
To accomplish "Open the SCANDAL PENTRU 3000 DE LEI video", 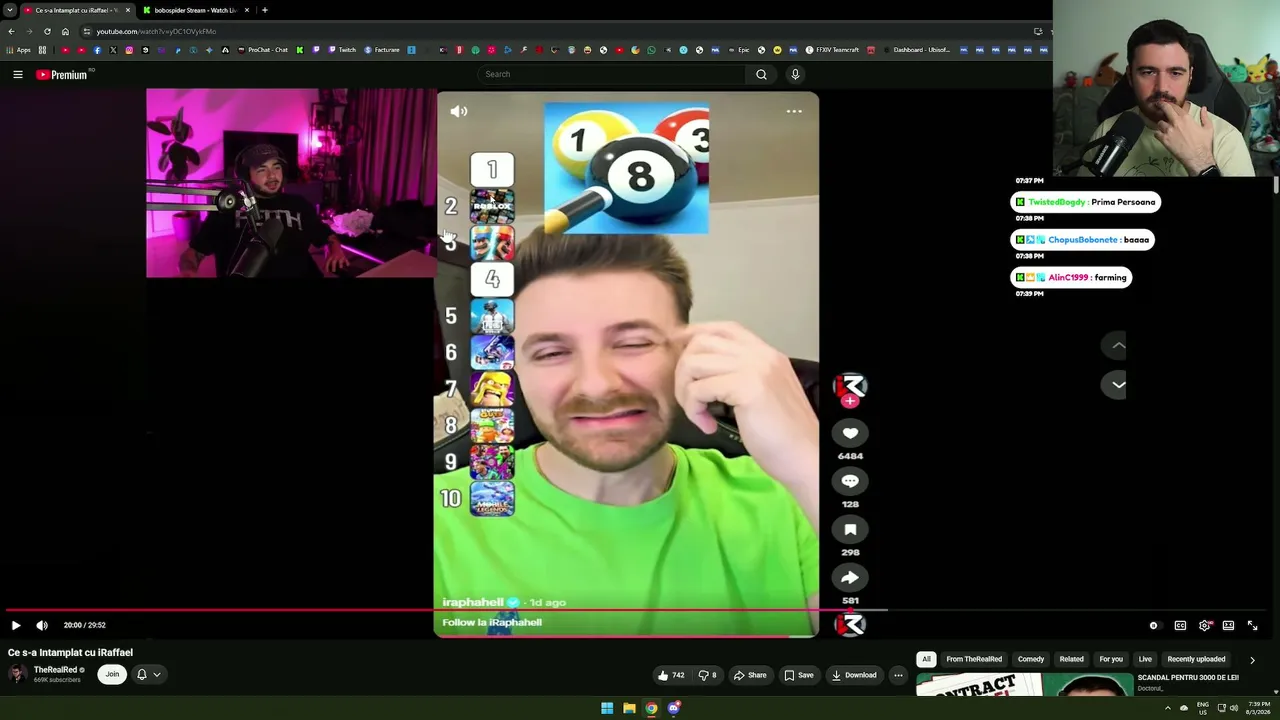I will (x=1188, y=678).
